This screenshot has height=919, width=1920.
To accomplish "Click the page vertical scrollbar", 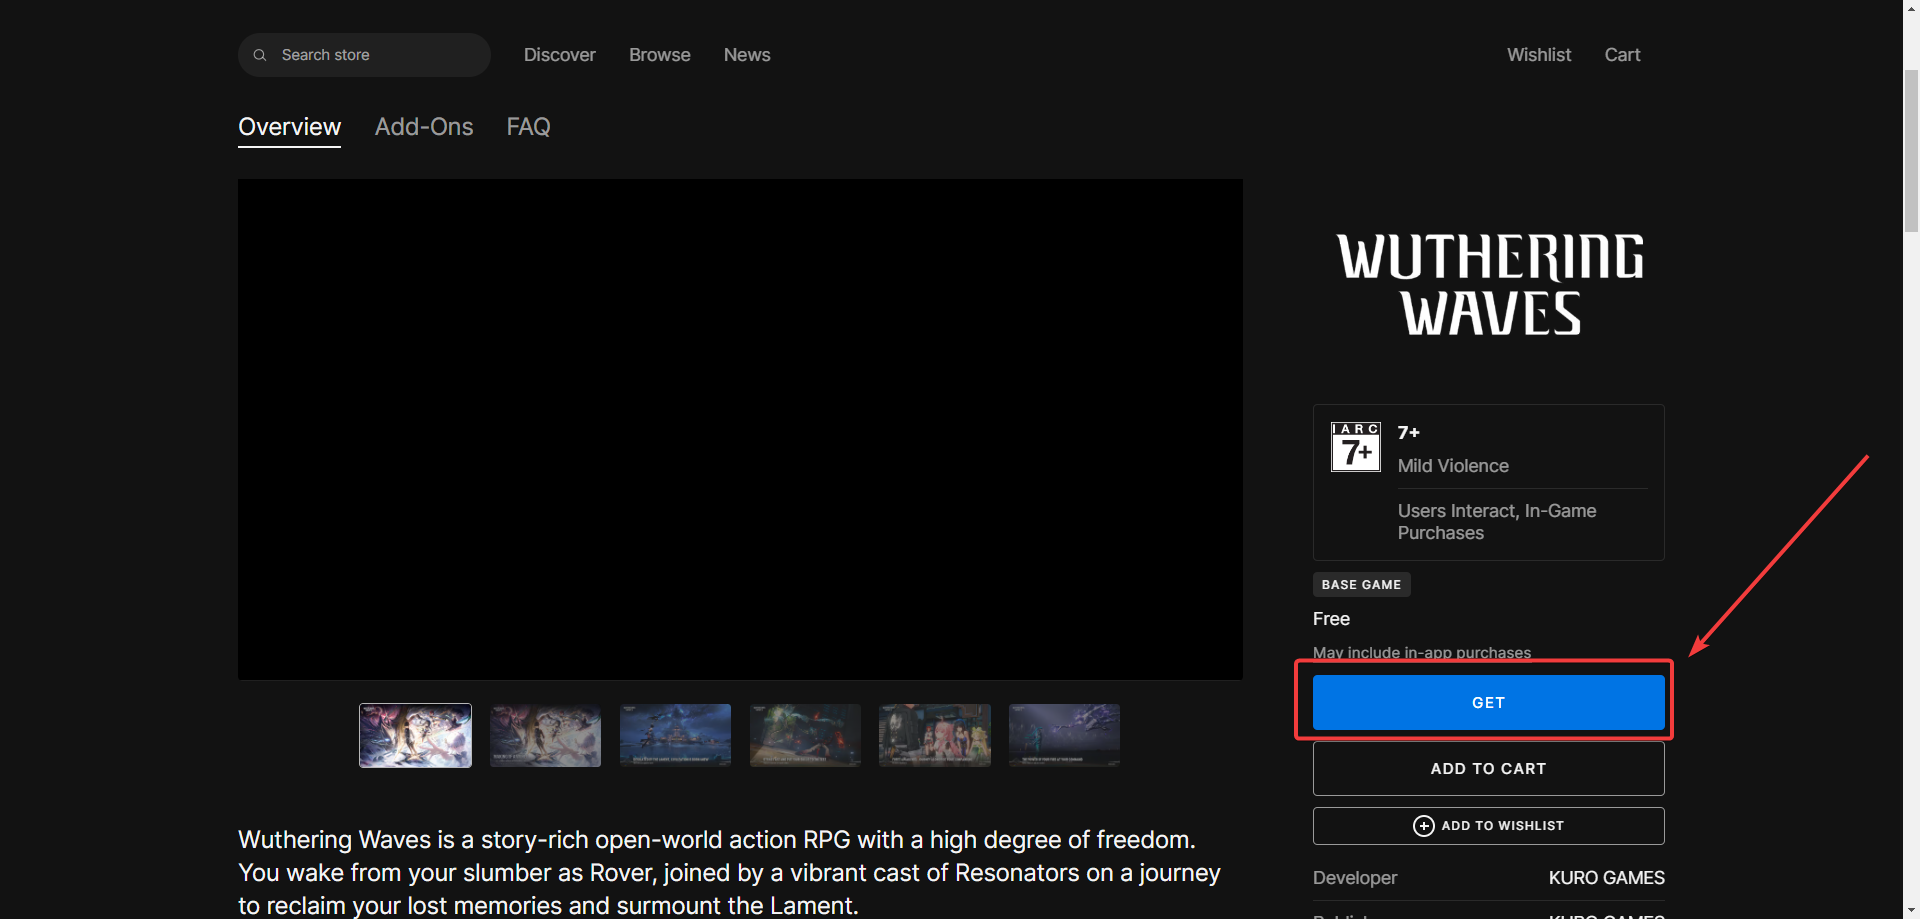I will point(1911,150).
